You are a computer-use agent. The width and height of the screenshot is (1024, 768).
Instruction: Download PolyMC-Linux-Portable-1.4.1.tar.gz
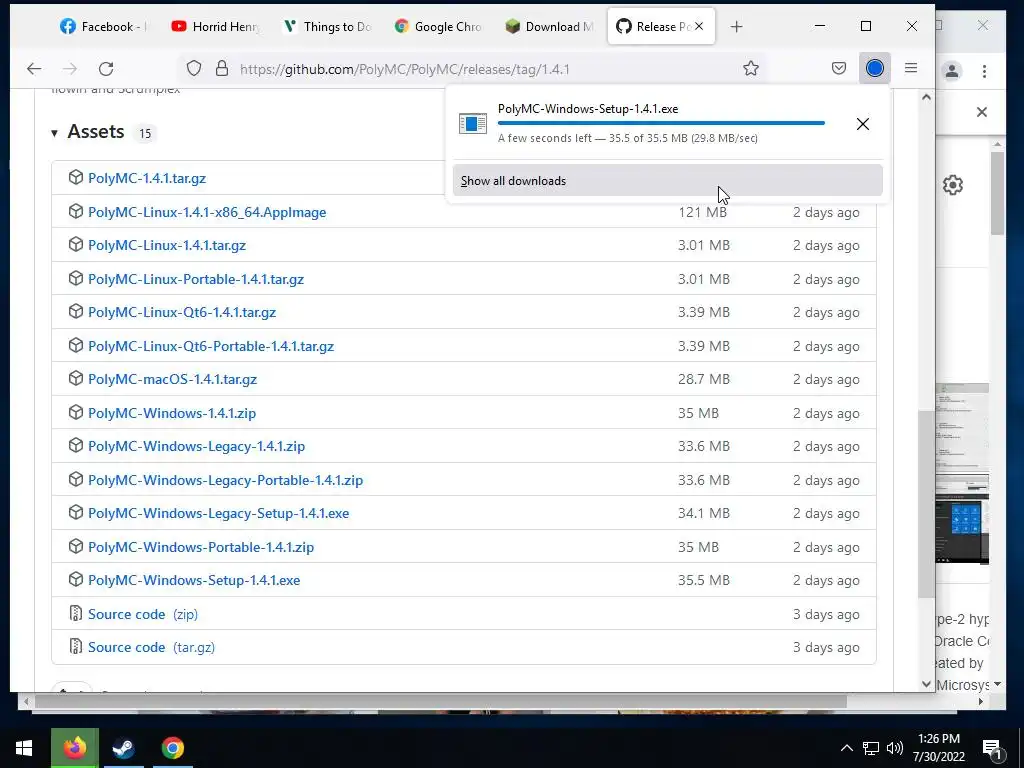click(x=196, y=280)
